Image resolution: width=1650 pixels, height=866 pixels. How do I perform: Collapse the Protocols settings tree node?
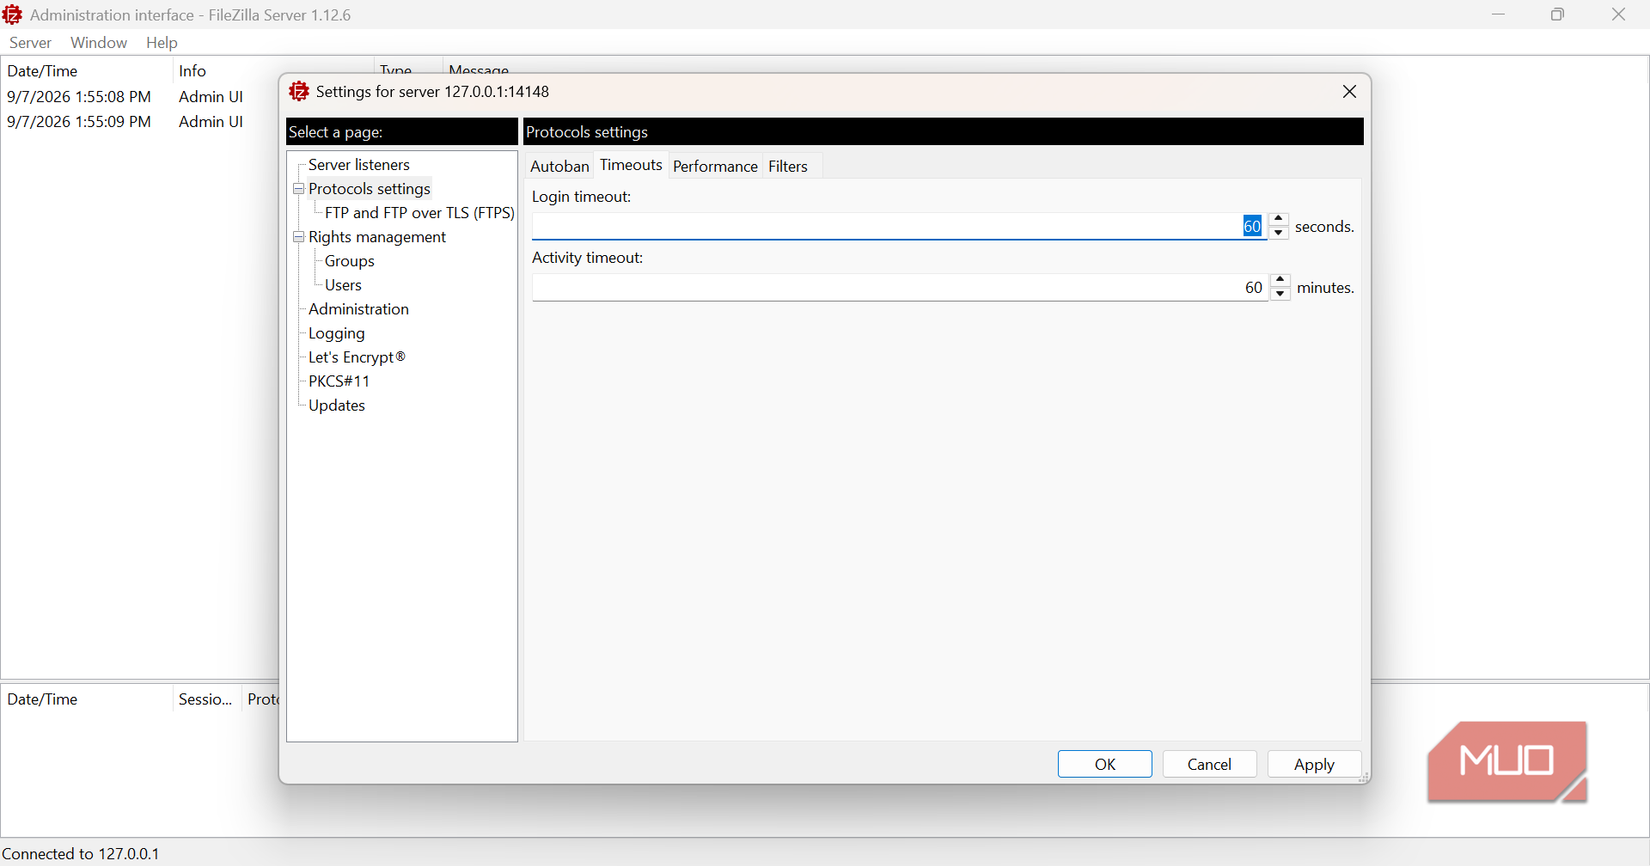[x=298, y=189]
